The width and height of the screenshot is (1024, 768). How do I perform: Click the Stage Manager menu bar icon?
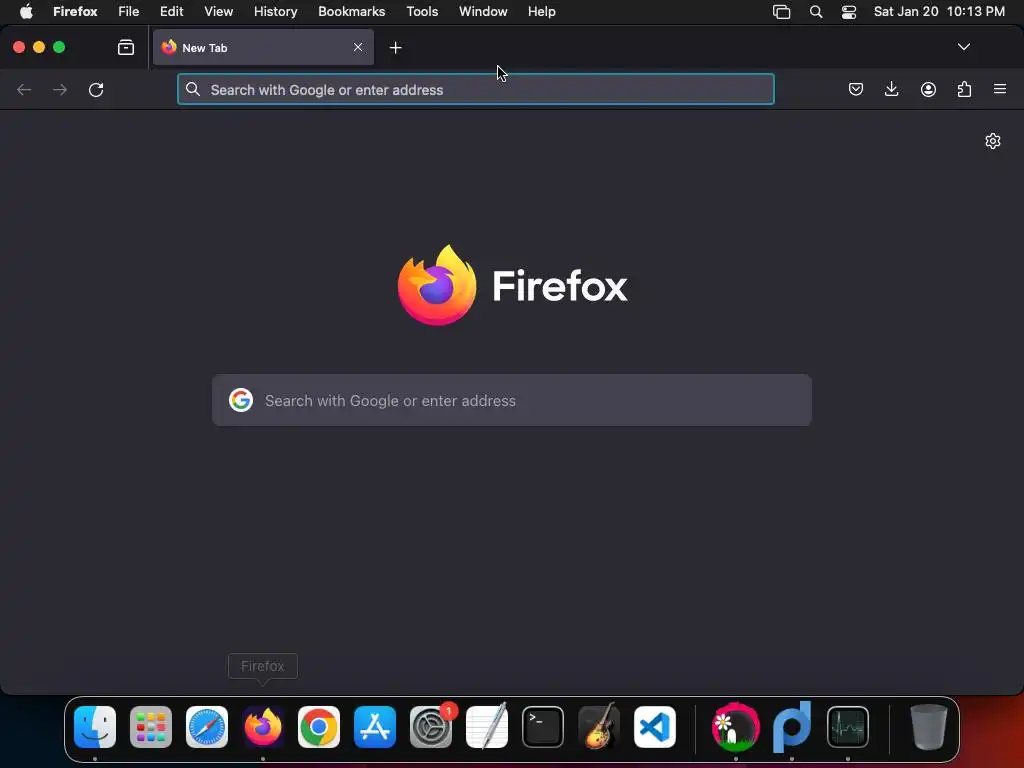click(x=781, y=11)
